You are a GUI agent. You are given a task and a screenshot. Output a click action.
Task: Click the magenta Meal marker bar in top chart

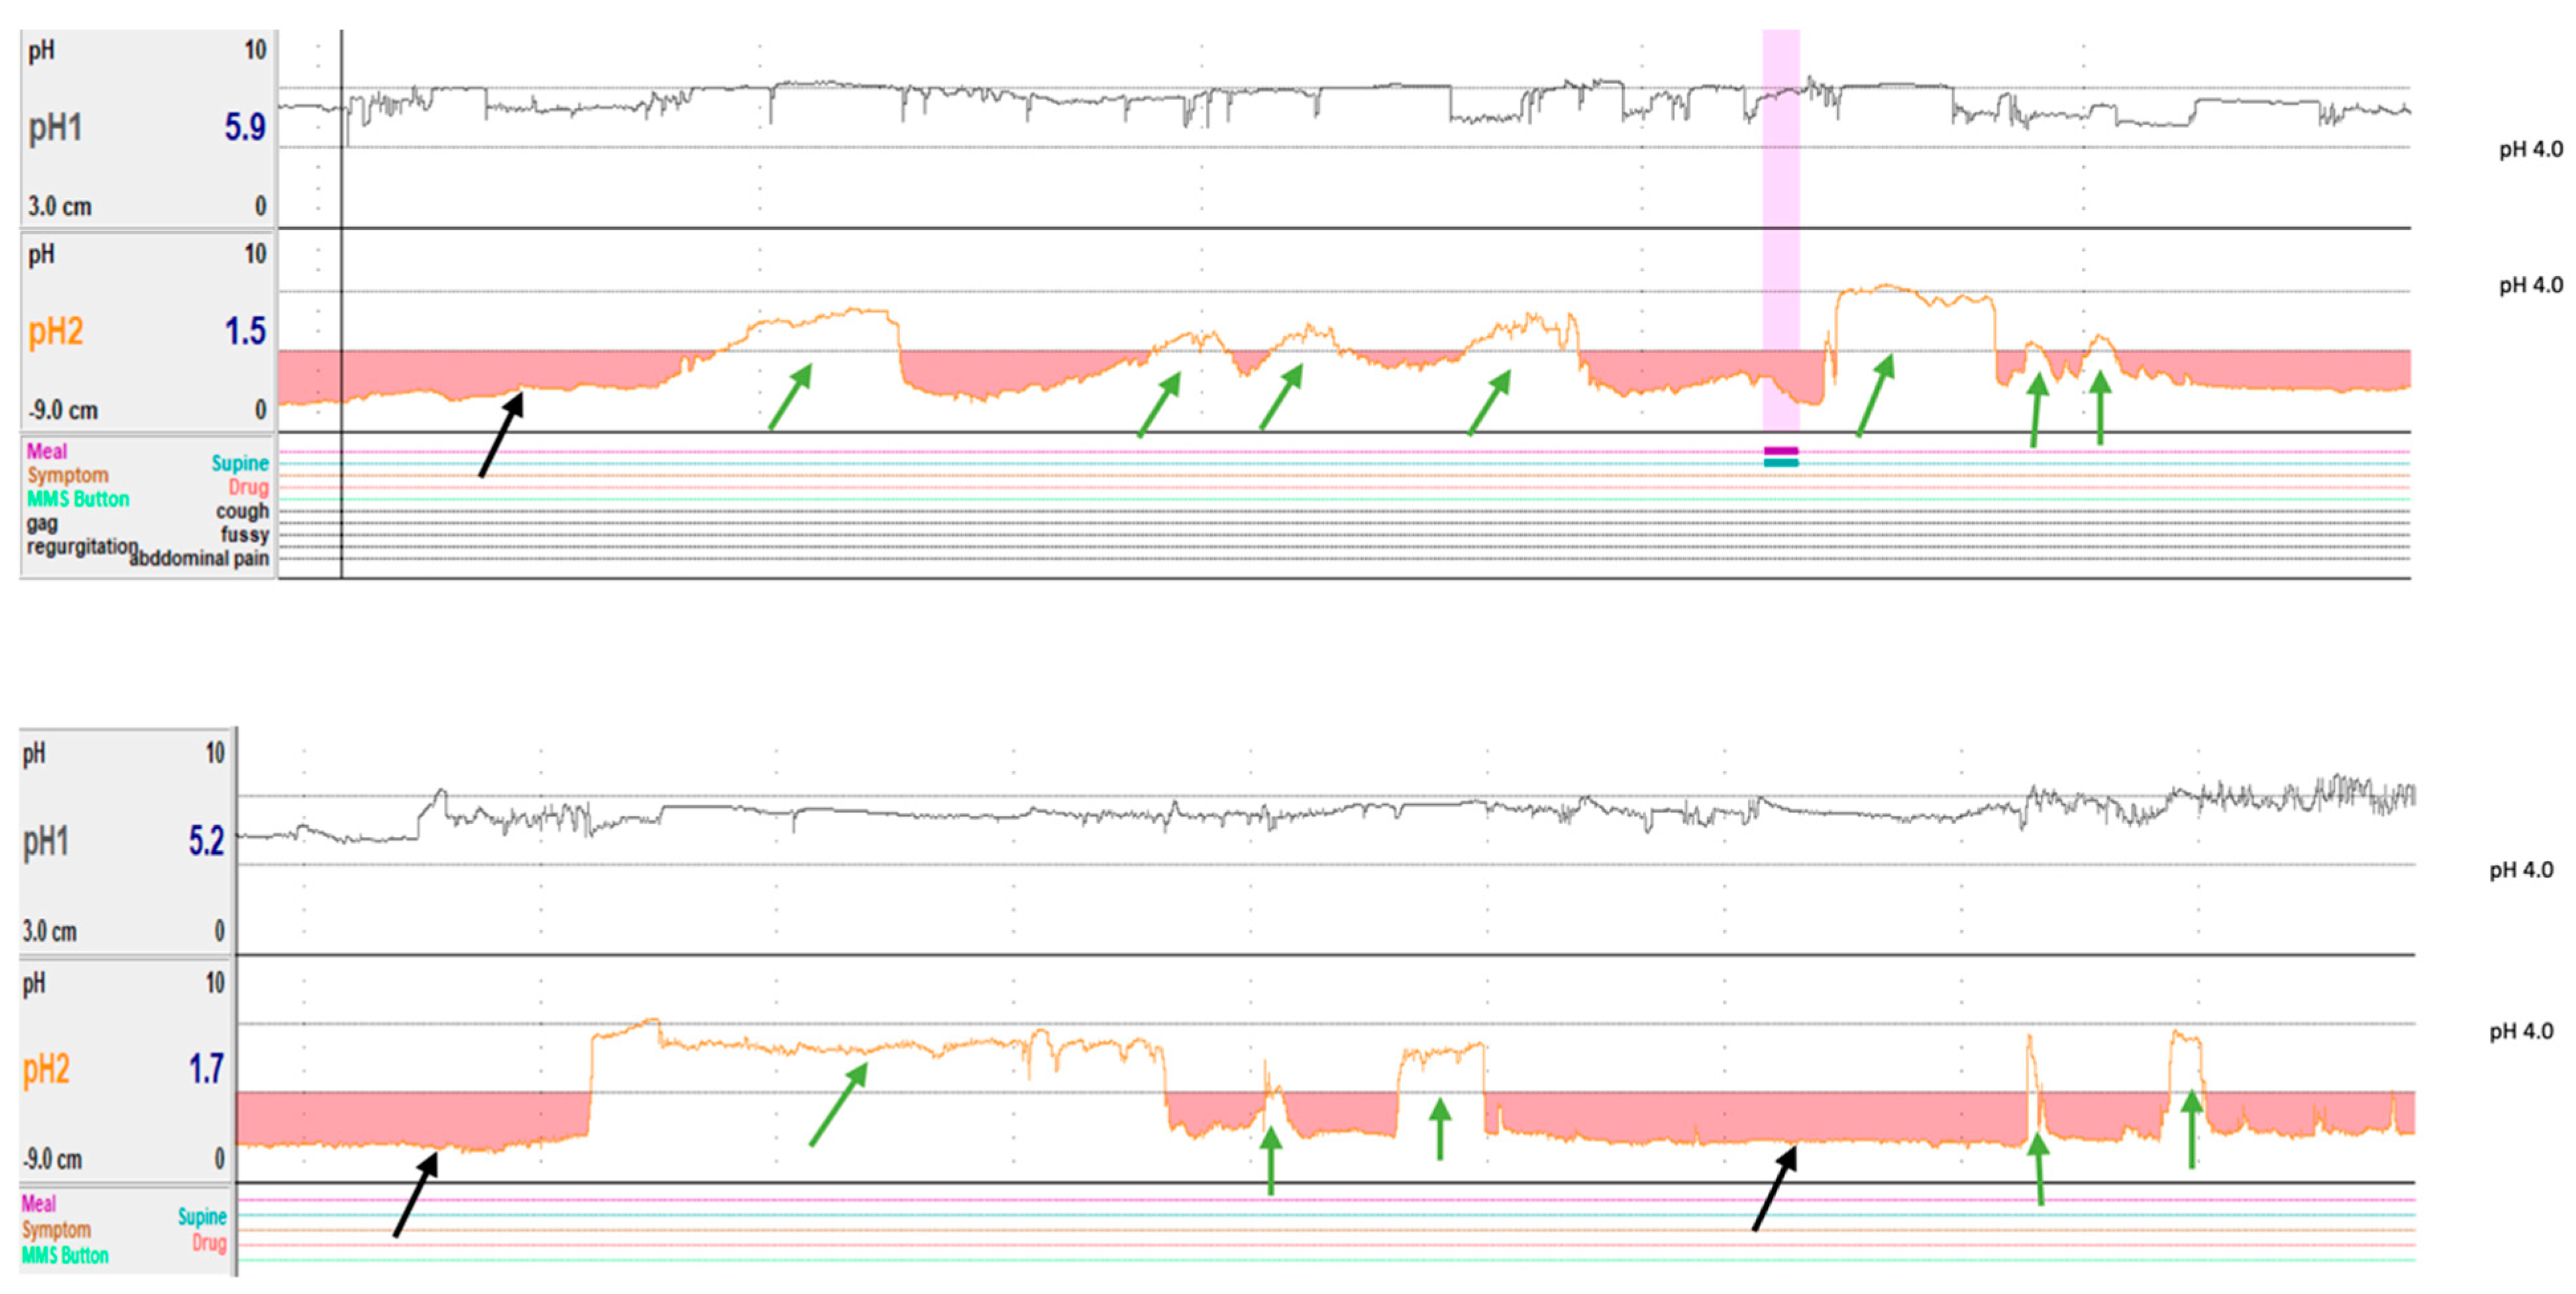click(1781, 451)
